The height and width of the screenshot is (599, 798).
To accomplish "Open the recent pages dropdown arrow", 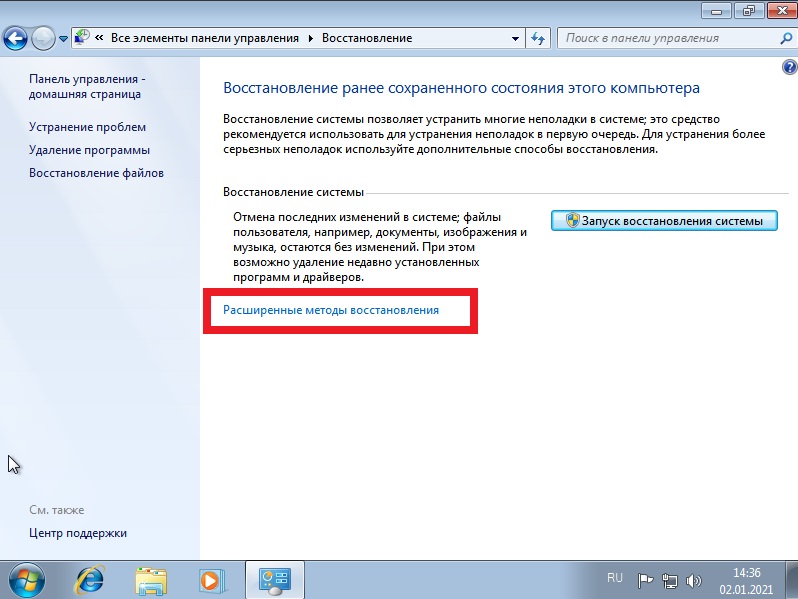I will point(63,39).
